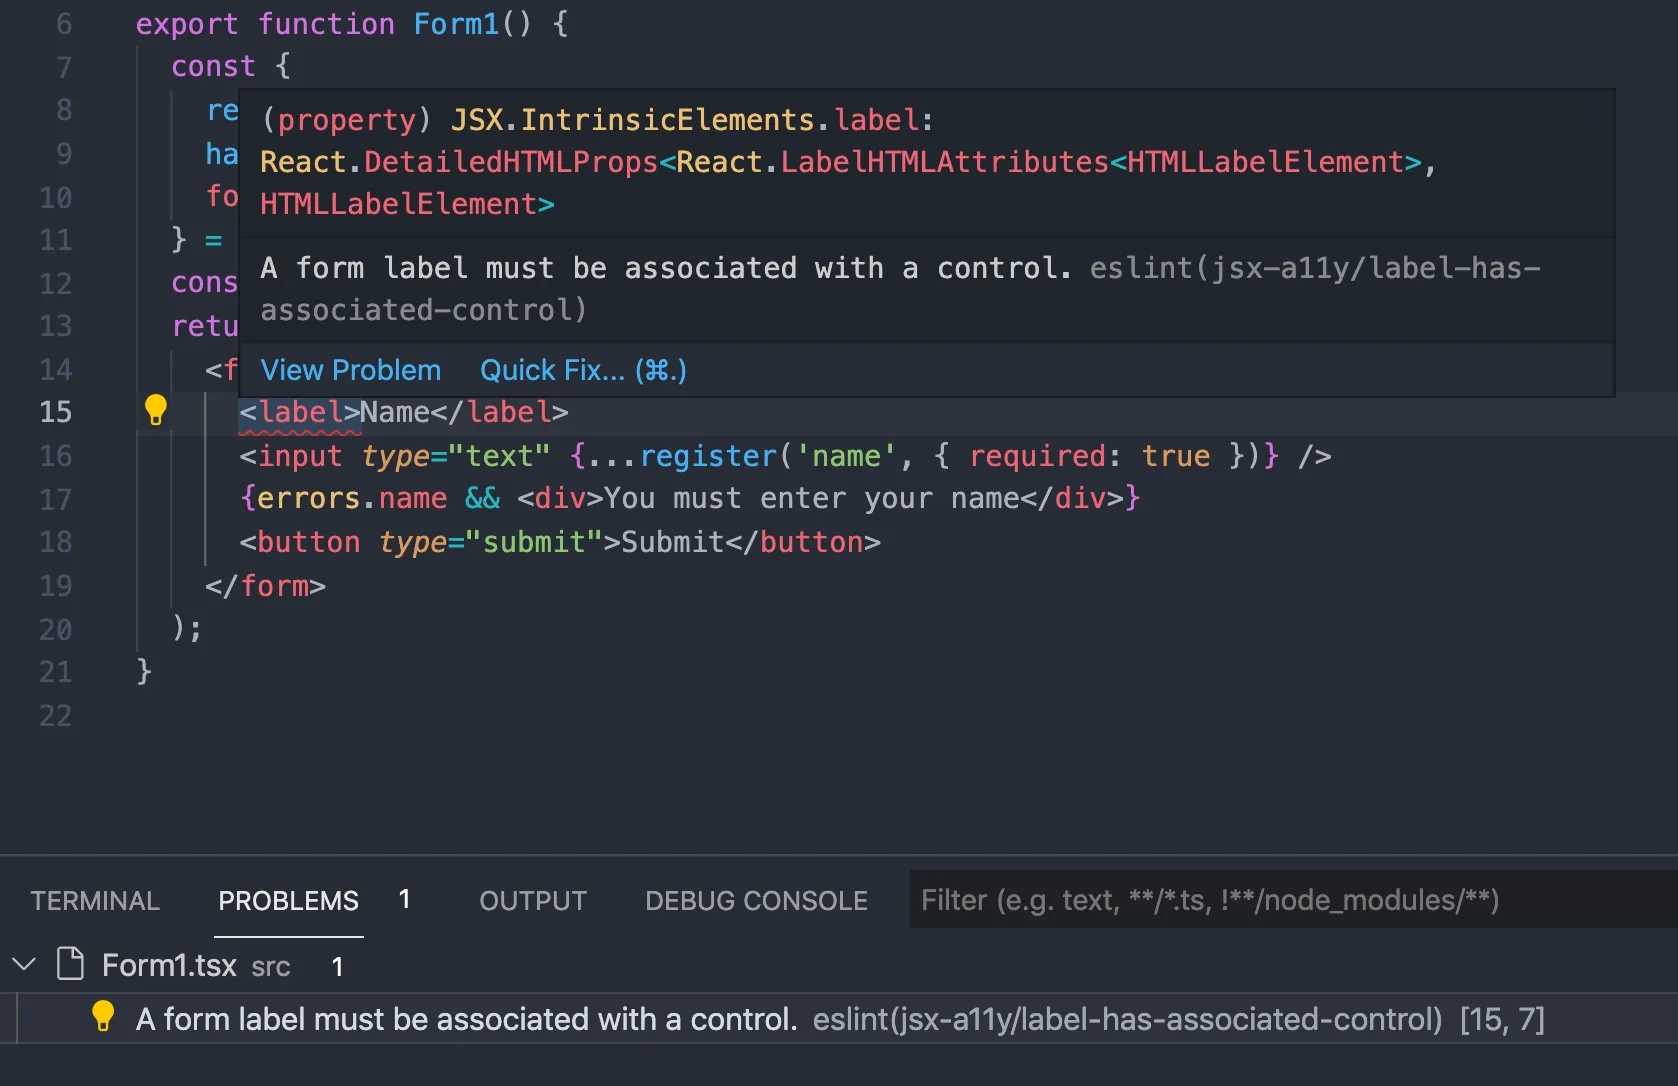Collapse the Form1.tsx problems group
Screen dimensions: 1678x1086
pos(23,964)
